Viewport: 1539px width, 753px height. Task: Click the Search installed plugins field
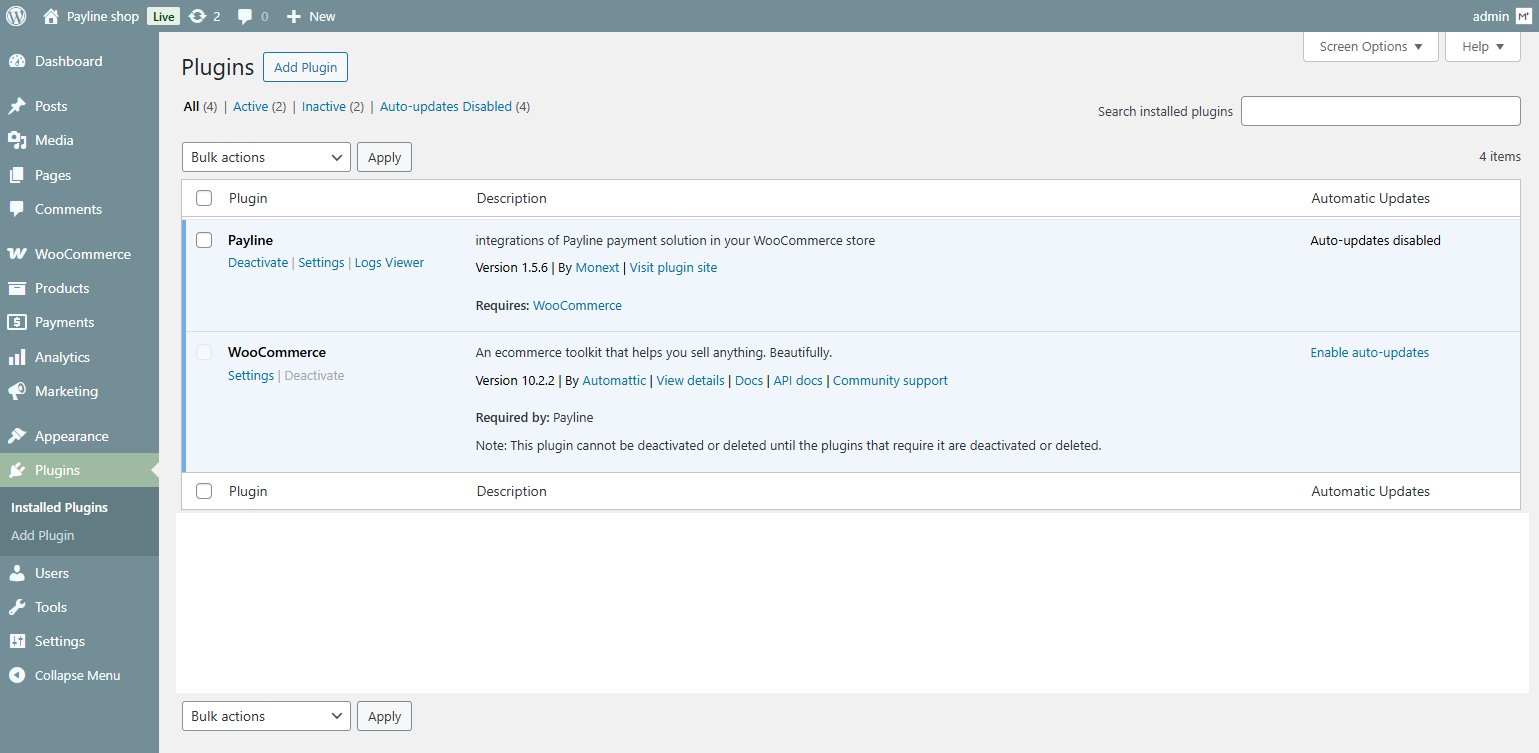pos(1380,111)
